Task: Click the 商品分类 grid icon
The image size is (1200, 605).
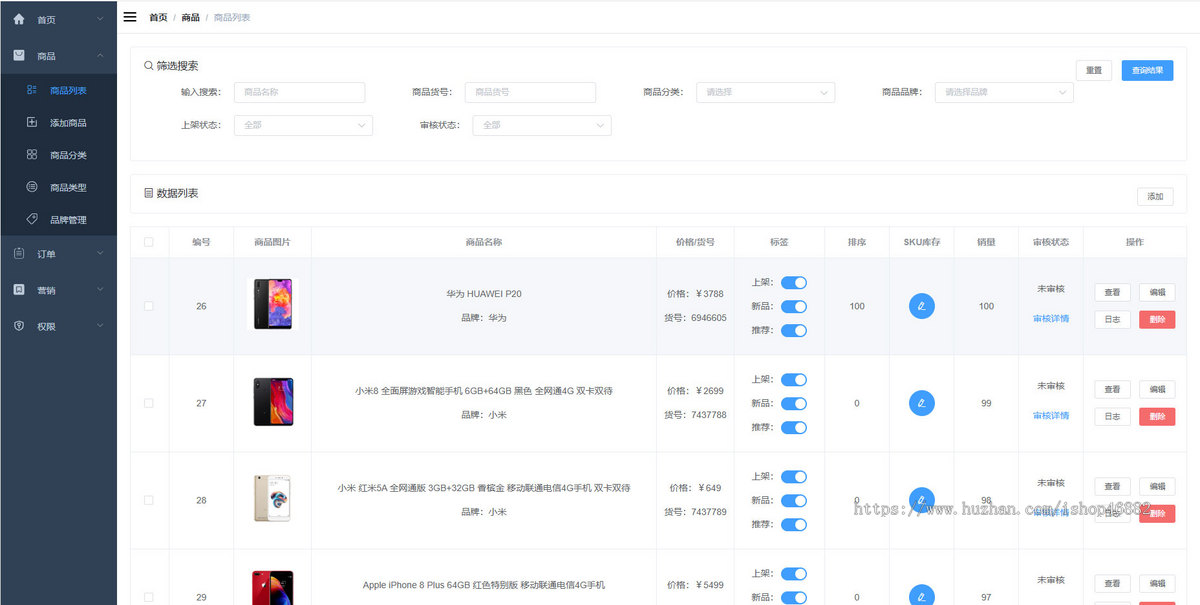Action: click(32, 155)
